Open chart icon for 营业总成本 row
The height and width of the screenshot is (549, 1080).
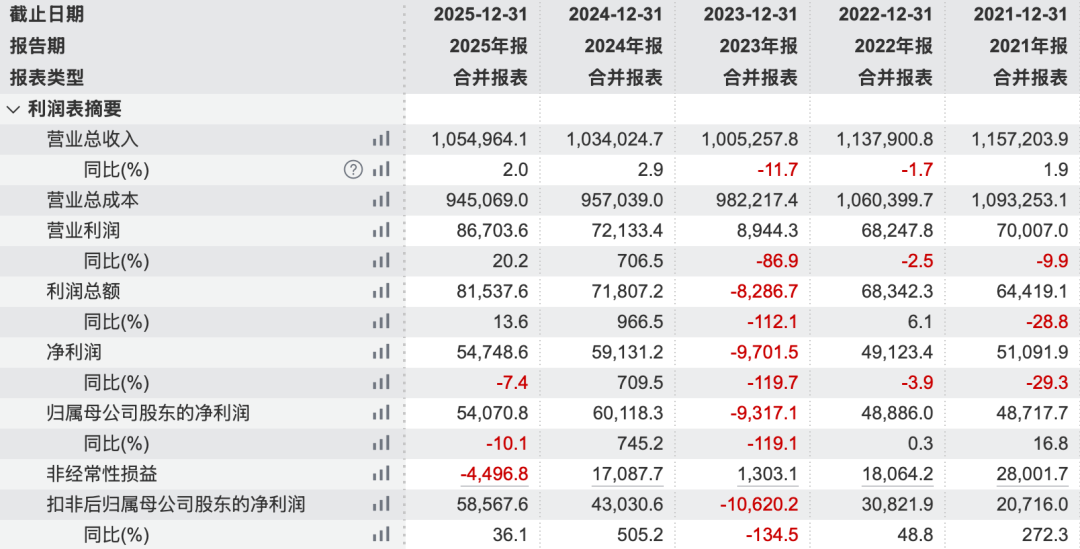point(381,200)
